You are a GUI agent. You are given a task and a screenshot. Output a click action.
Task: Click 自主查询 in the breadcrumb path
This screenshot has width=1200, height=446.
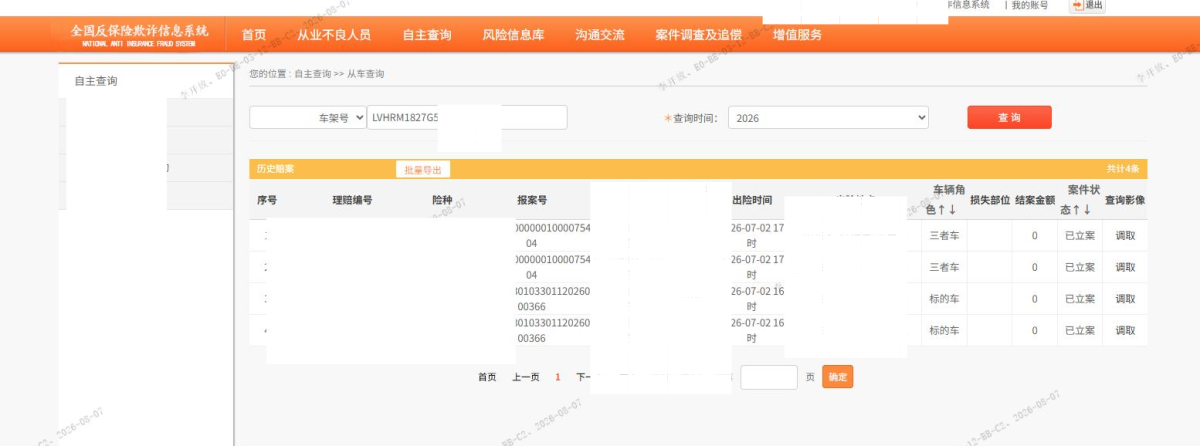point(313,74)
